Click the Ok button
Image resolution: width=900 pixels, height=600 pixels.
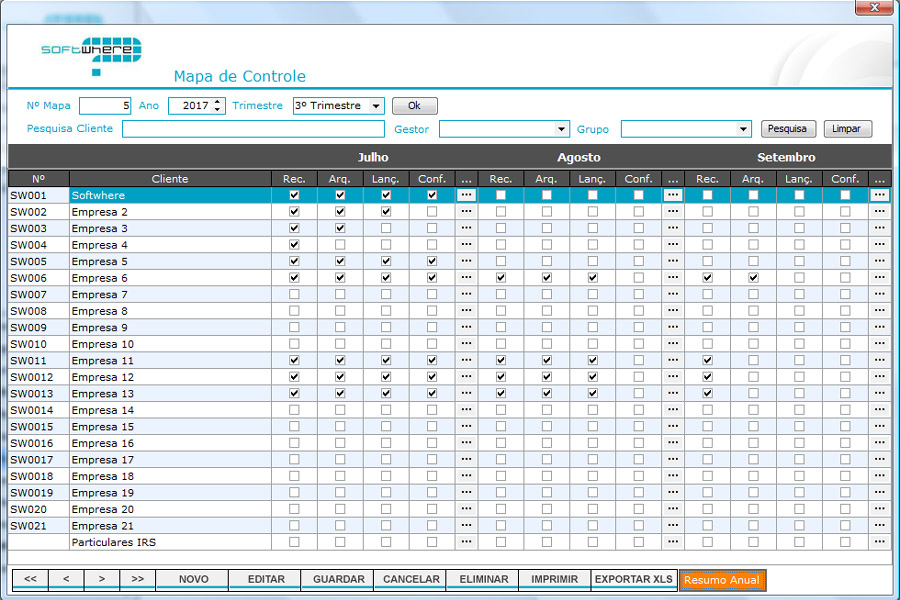pos(414,106)
